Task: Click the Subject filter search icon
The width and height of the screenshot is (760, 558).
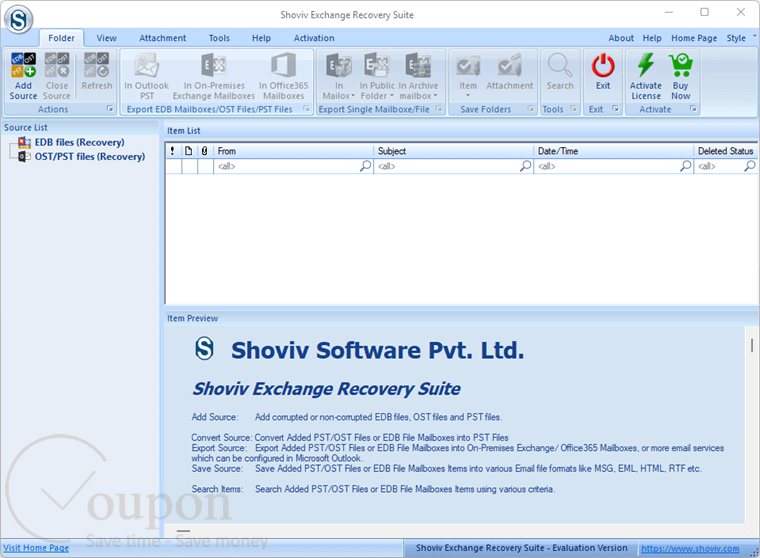Action: (526, 166)
